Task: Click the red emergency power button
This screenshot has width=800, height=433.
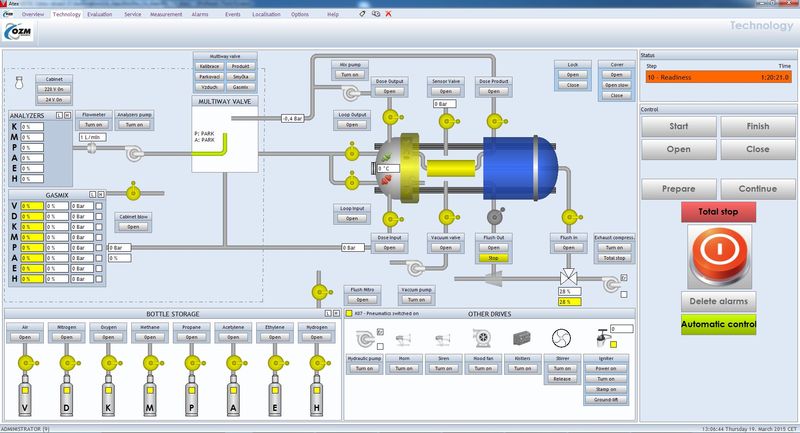Action: [718, 256]
